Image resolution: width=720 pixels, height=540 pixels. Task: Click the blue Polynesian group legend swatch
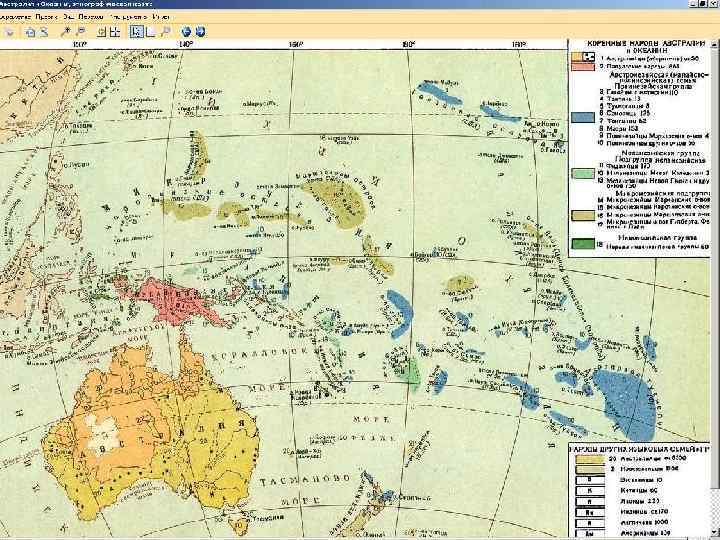[x=583, y=117]
